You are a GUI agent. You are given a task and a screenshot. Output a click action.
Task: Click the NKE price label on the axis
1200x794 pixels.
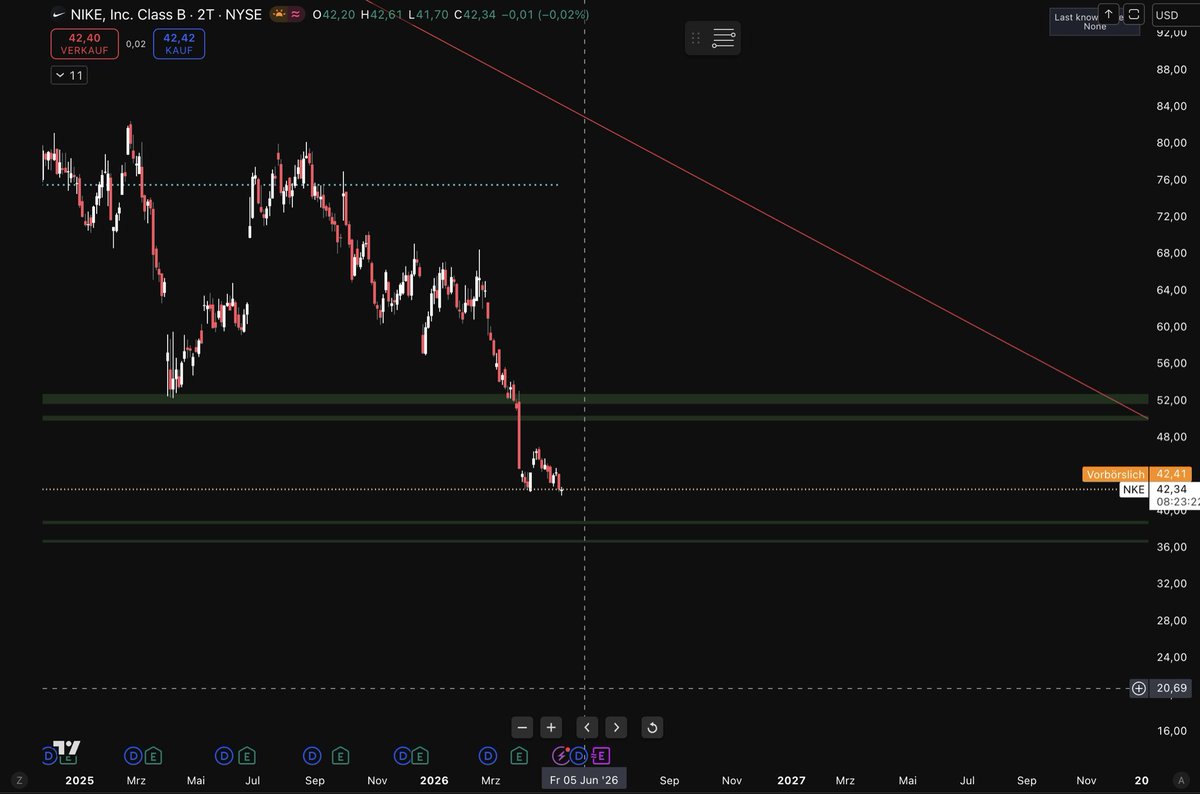[x=1133, y=489]
